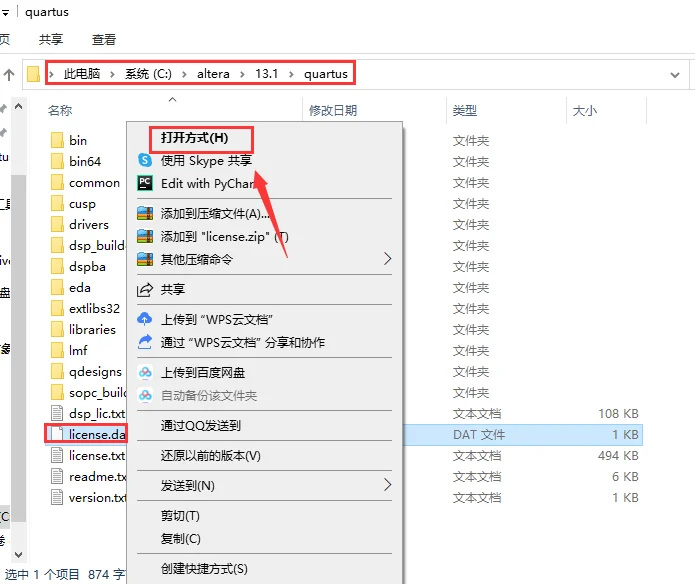Click the share icon beside 共享 menu entry
Screen dimensions: 695x584
click(145, 290)
